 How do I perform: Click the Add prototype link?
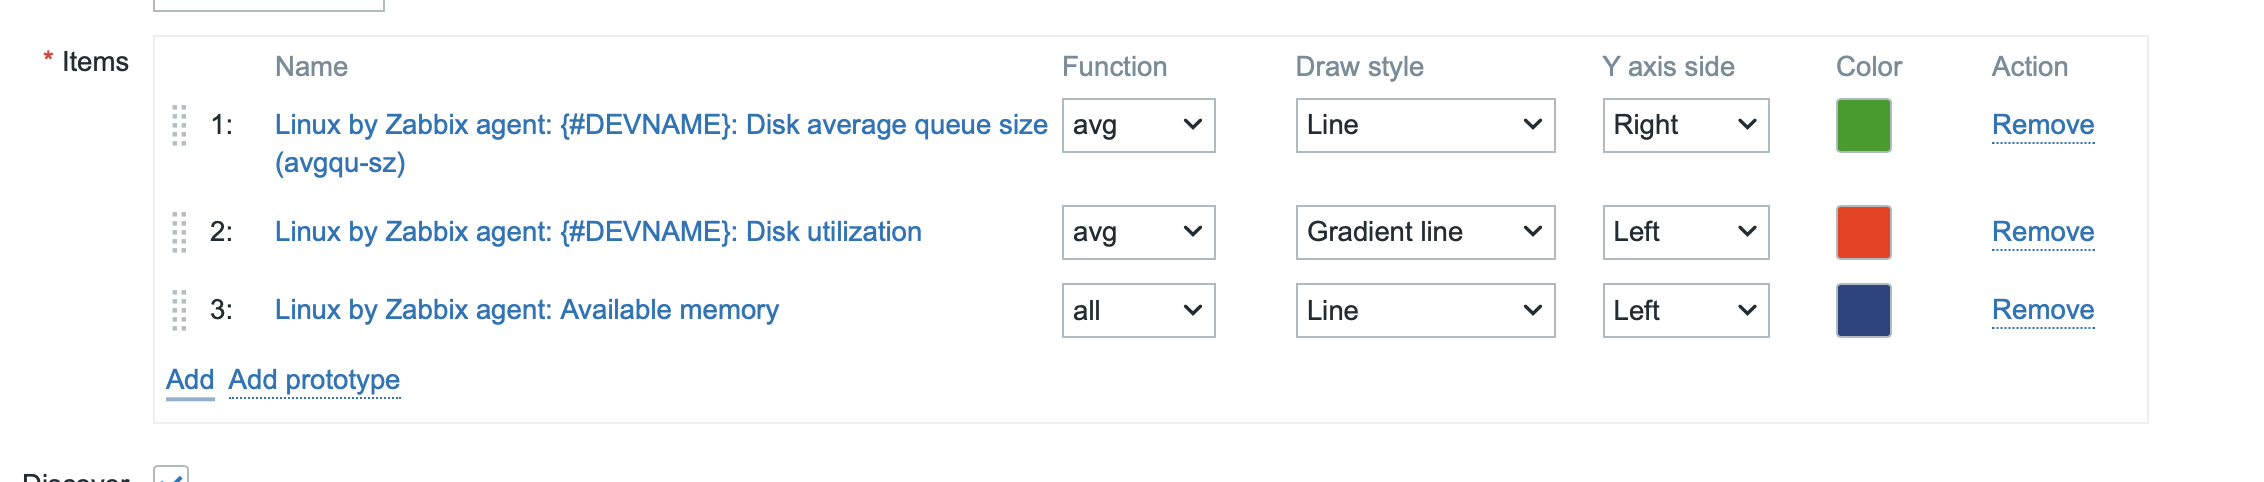coord(314,380)
